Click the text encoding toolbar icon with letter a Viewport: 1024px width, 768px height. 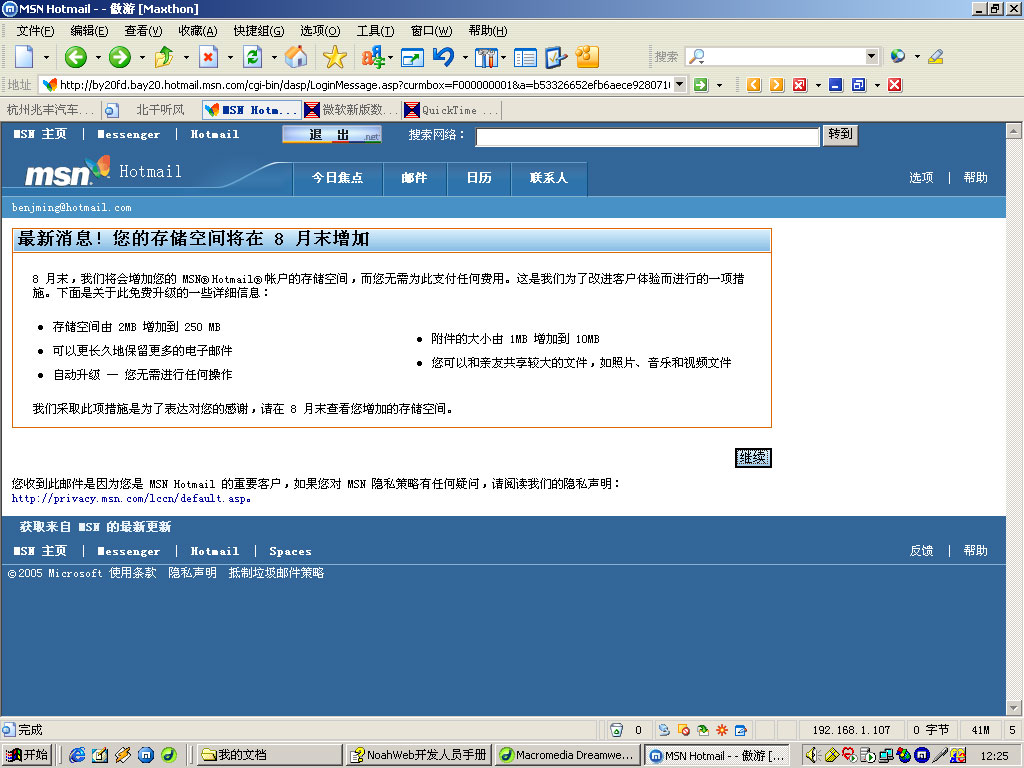coord(373,57)
